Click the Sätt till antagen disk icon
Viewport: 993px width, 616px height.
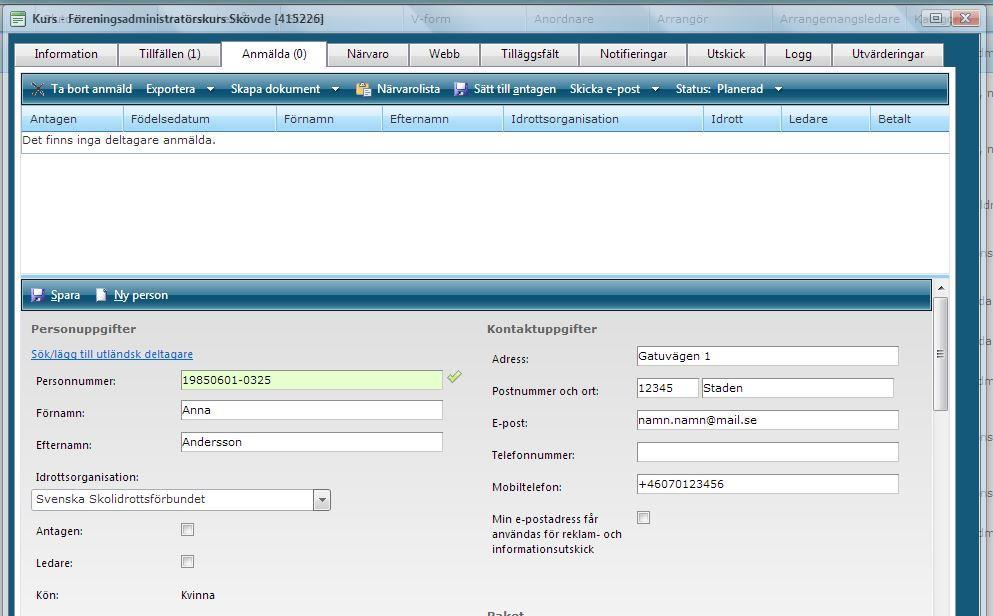460,89
